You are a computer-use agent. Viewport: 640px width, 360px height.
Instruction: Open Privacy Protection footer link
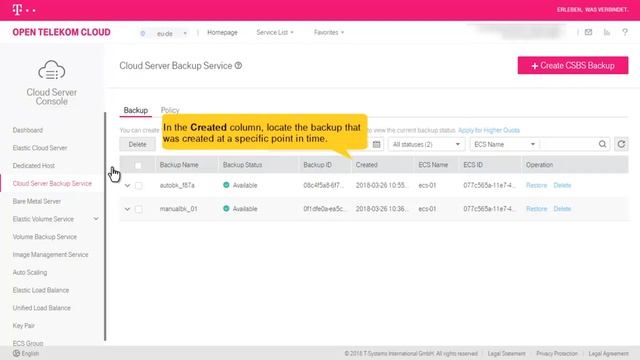[557, 353]
